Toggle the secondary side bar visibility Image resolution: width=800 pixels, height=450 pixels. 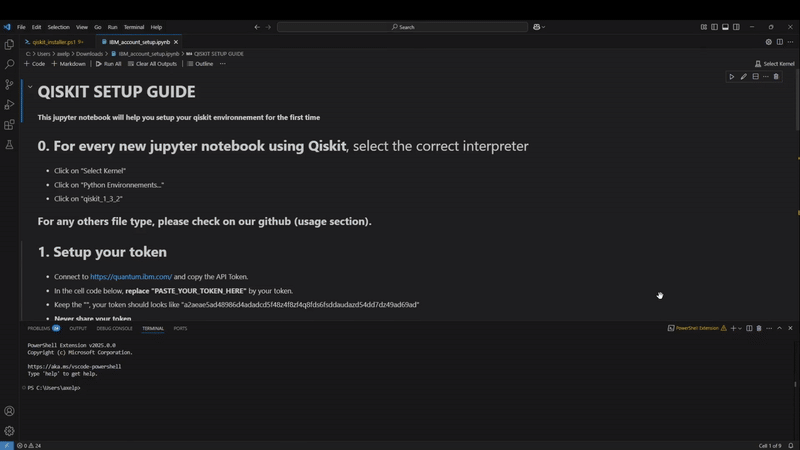pyautogui.click(x=736, y=27)
